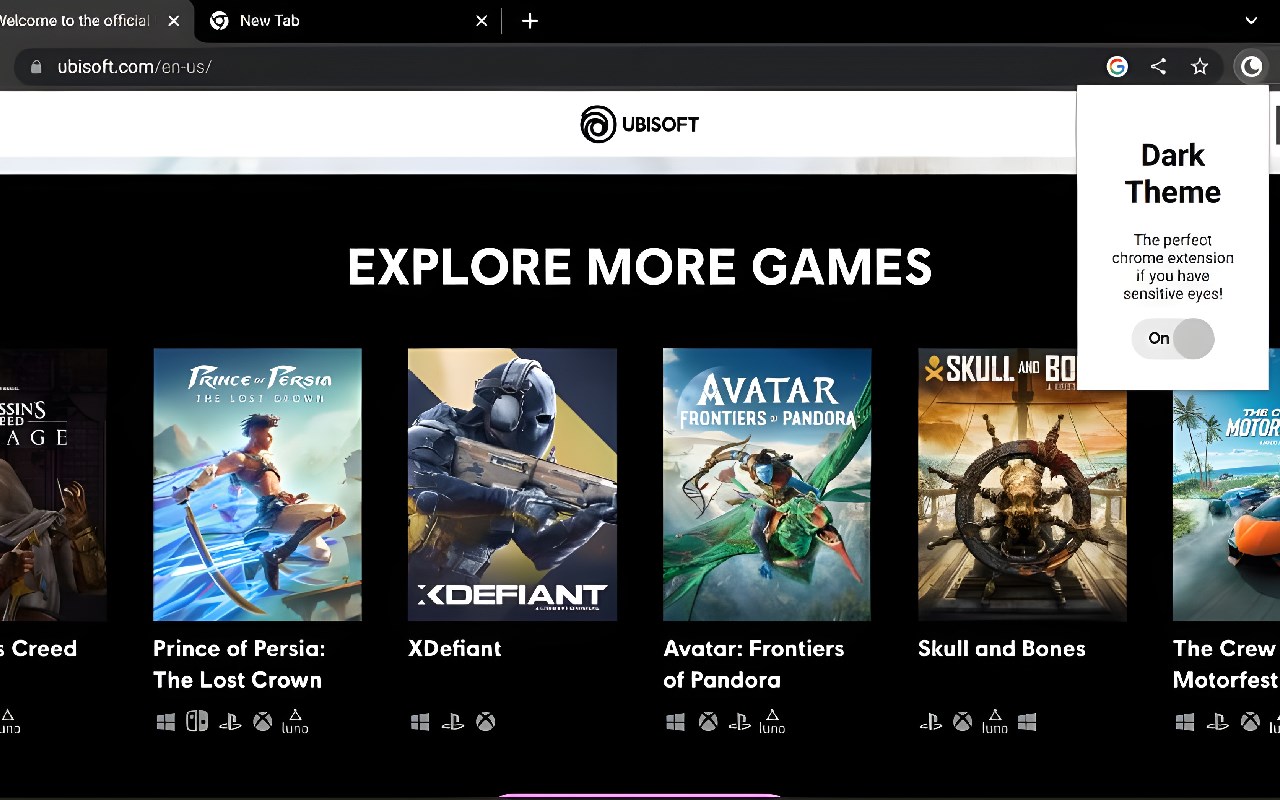Click the PlayStation icon under XDefiant
The height and width of the screenshot is (800, 1280).
453,722
